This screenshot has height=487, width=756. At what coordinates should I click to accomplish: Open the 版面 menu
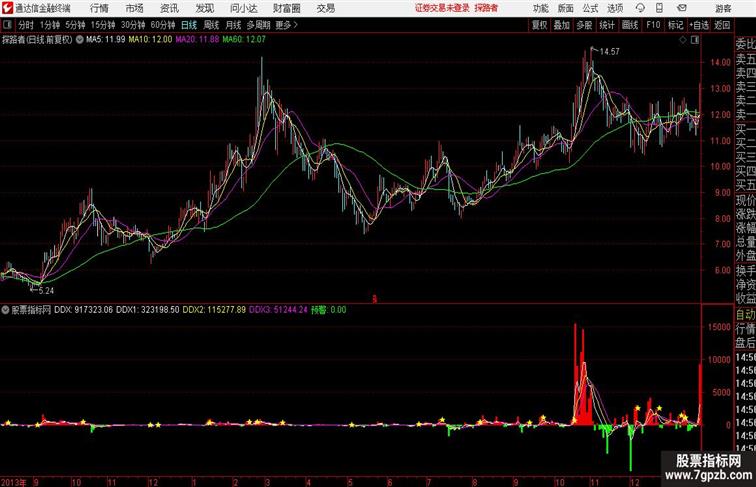tap(566, 8)
